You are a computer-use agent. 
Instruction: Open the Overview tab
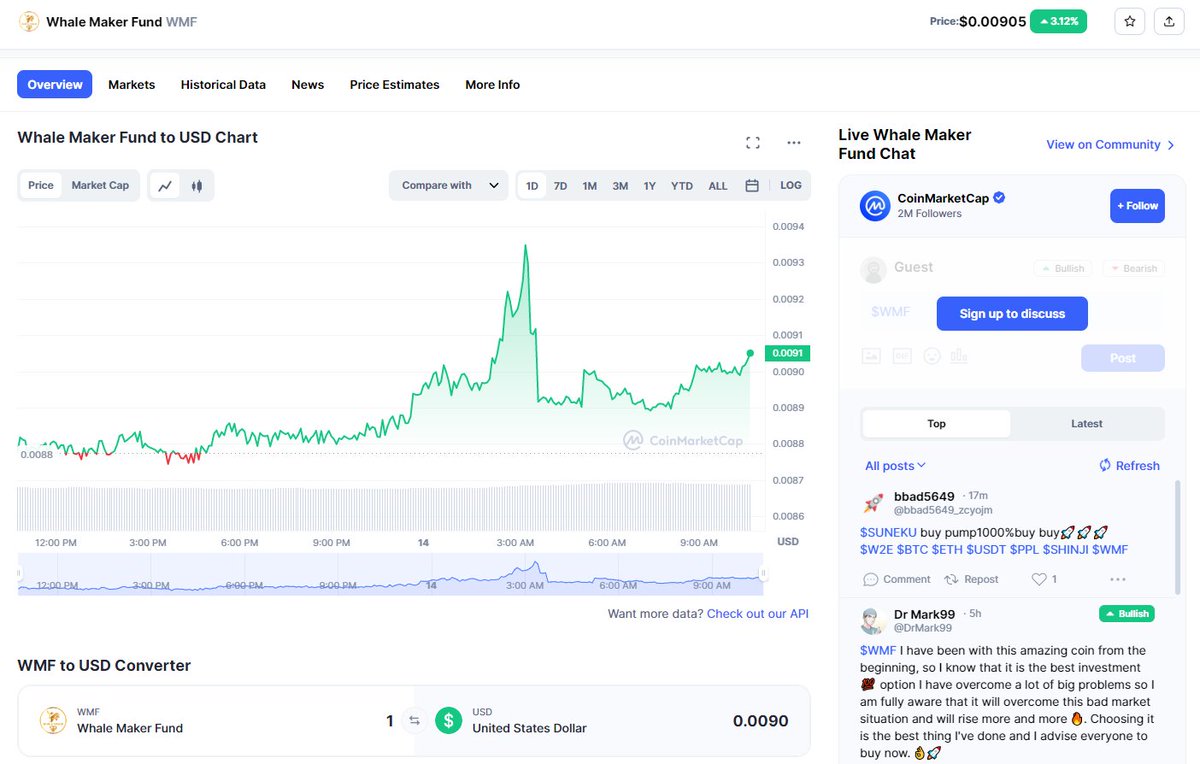click(x=55, y=84)
